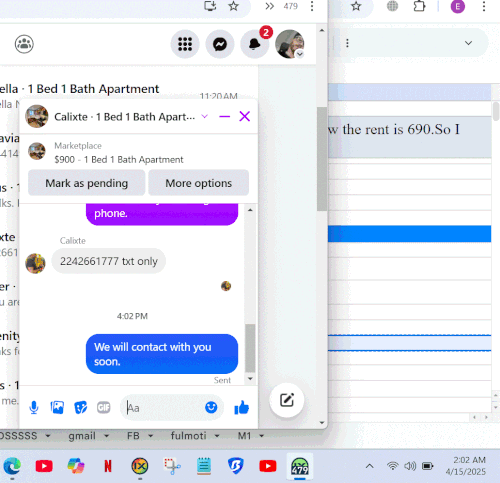Open Copilot from the taskbar
This screenshot has width=500, height=483.
point(76,466)
